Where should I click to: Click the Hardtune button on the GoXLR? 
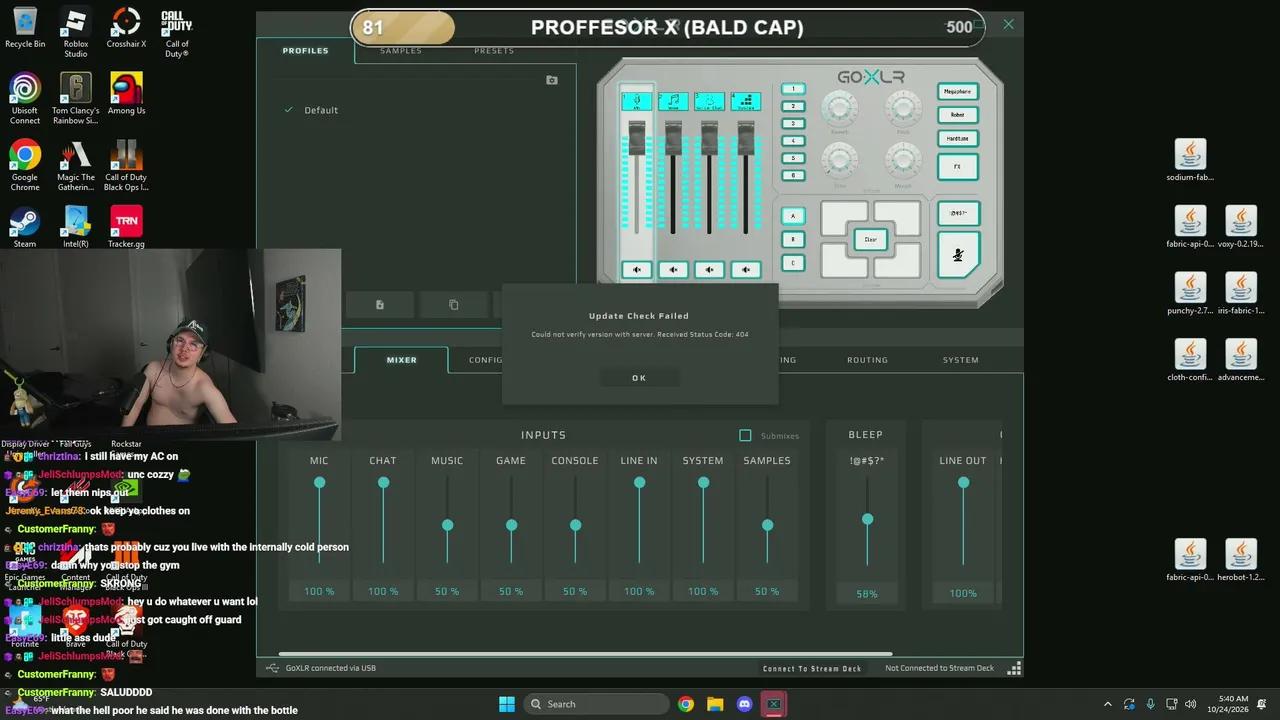(957, 139)
